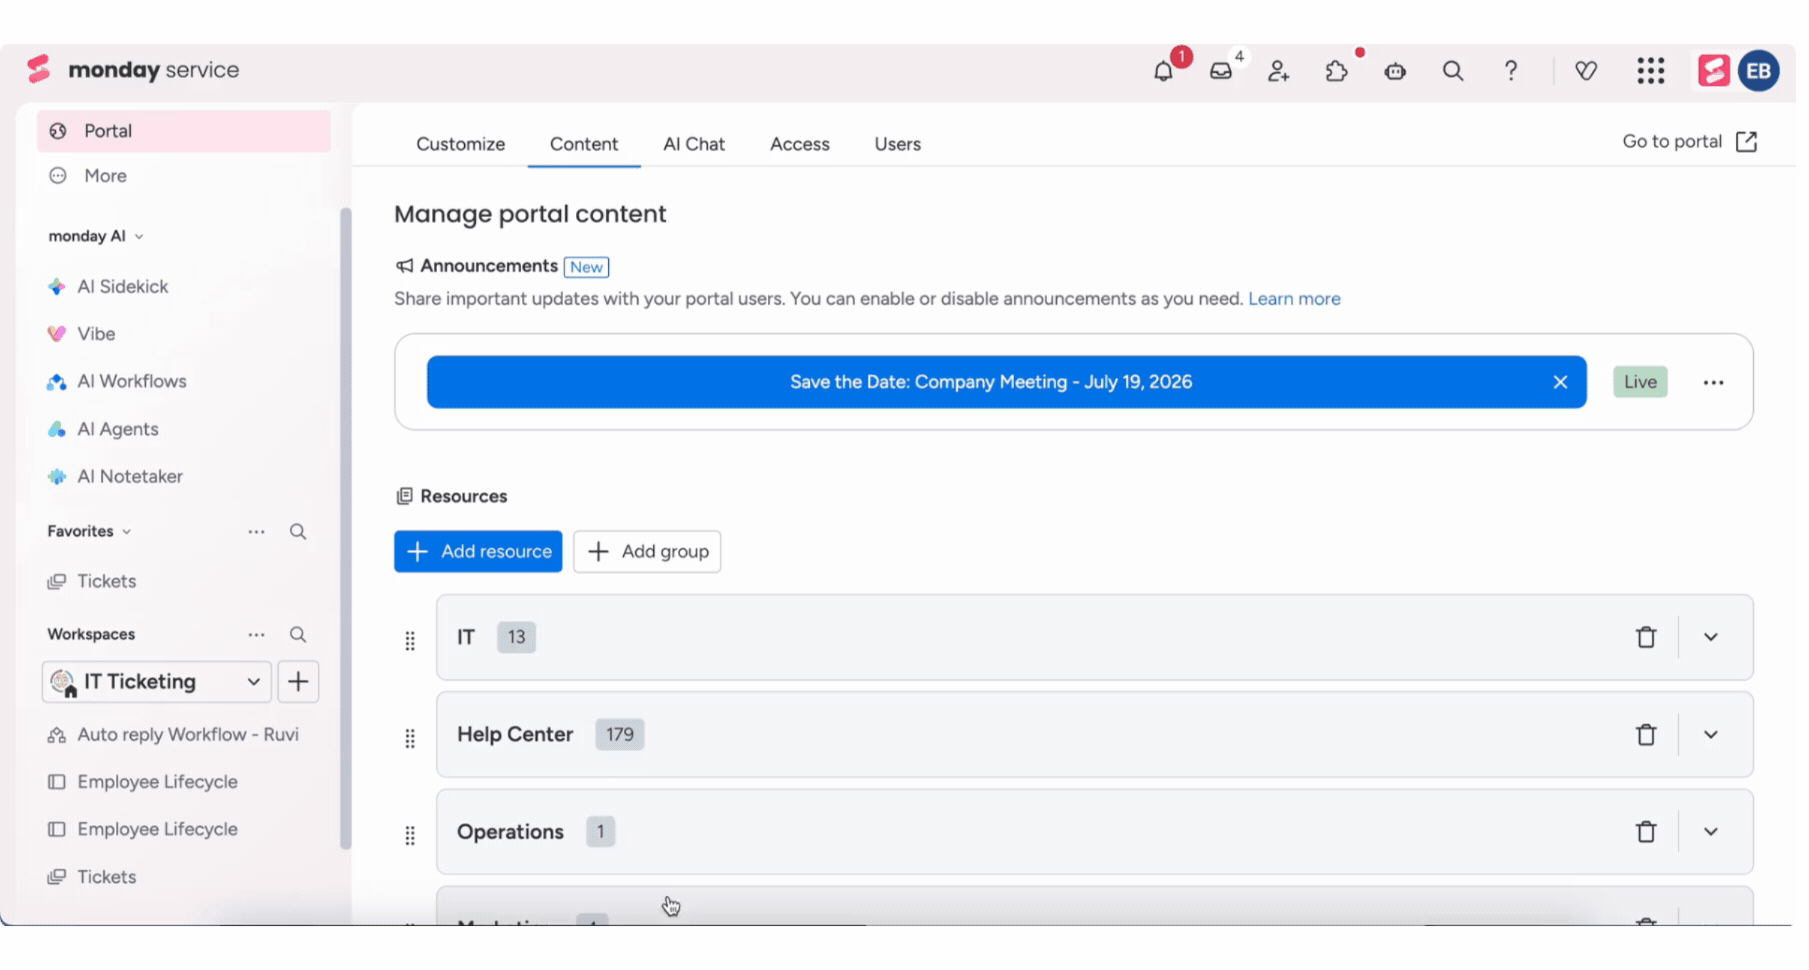Expand the Help Center group
Image resolution: width=1809 pixels, height=970 pixels.
click(x=1711, y=735)
